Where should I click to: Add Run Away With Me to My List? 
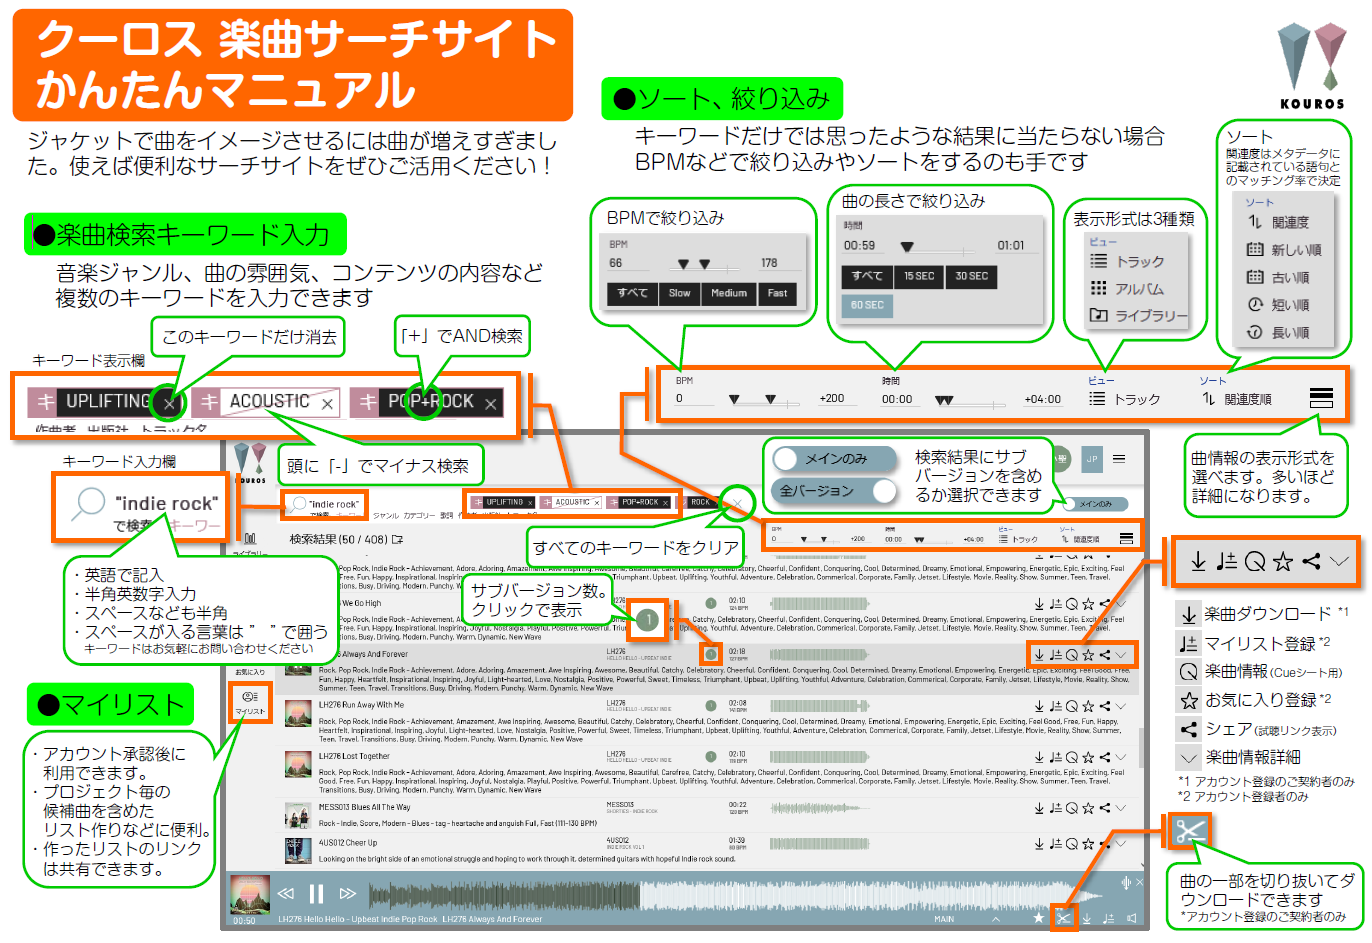(1055, 706)
